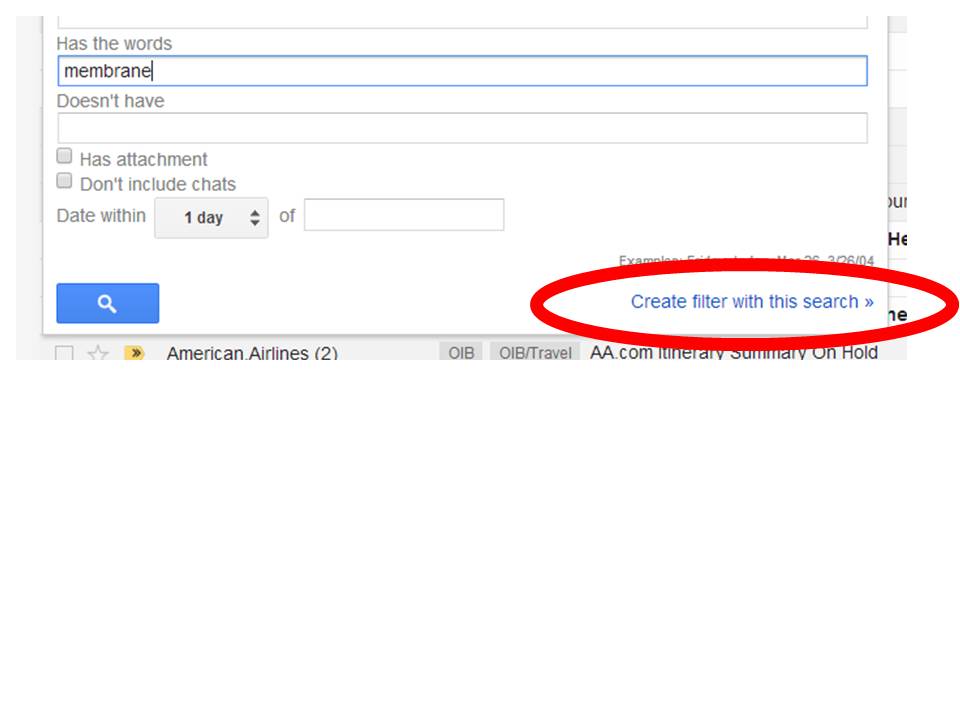Star the American Airlines email
Viewport: 960px width, 720px height.
[98, 353]
